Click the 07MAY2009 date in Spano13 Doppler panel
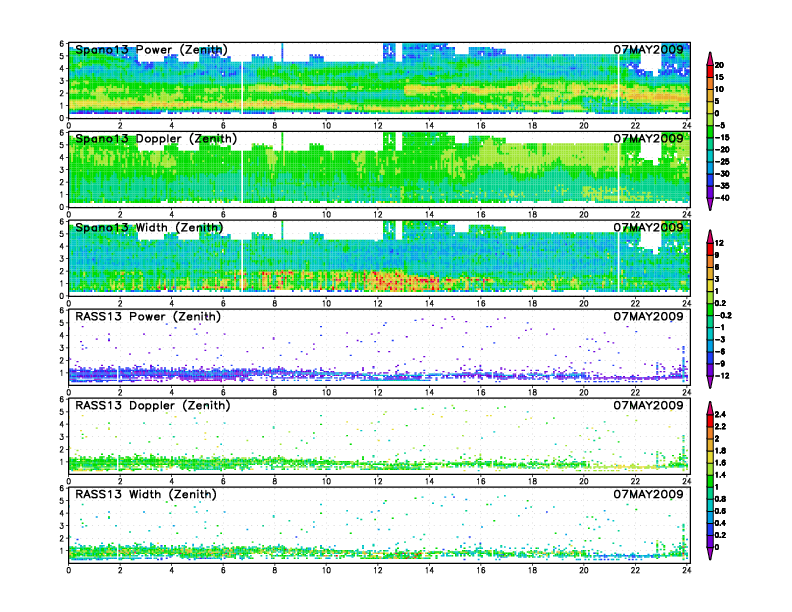This screenshot has height=612, width=792. pyautogui.click(x=648, y=138)
